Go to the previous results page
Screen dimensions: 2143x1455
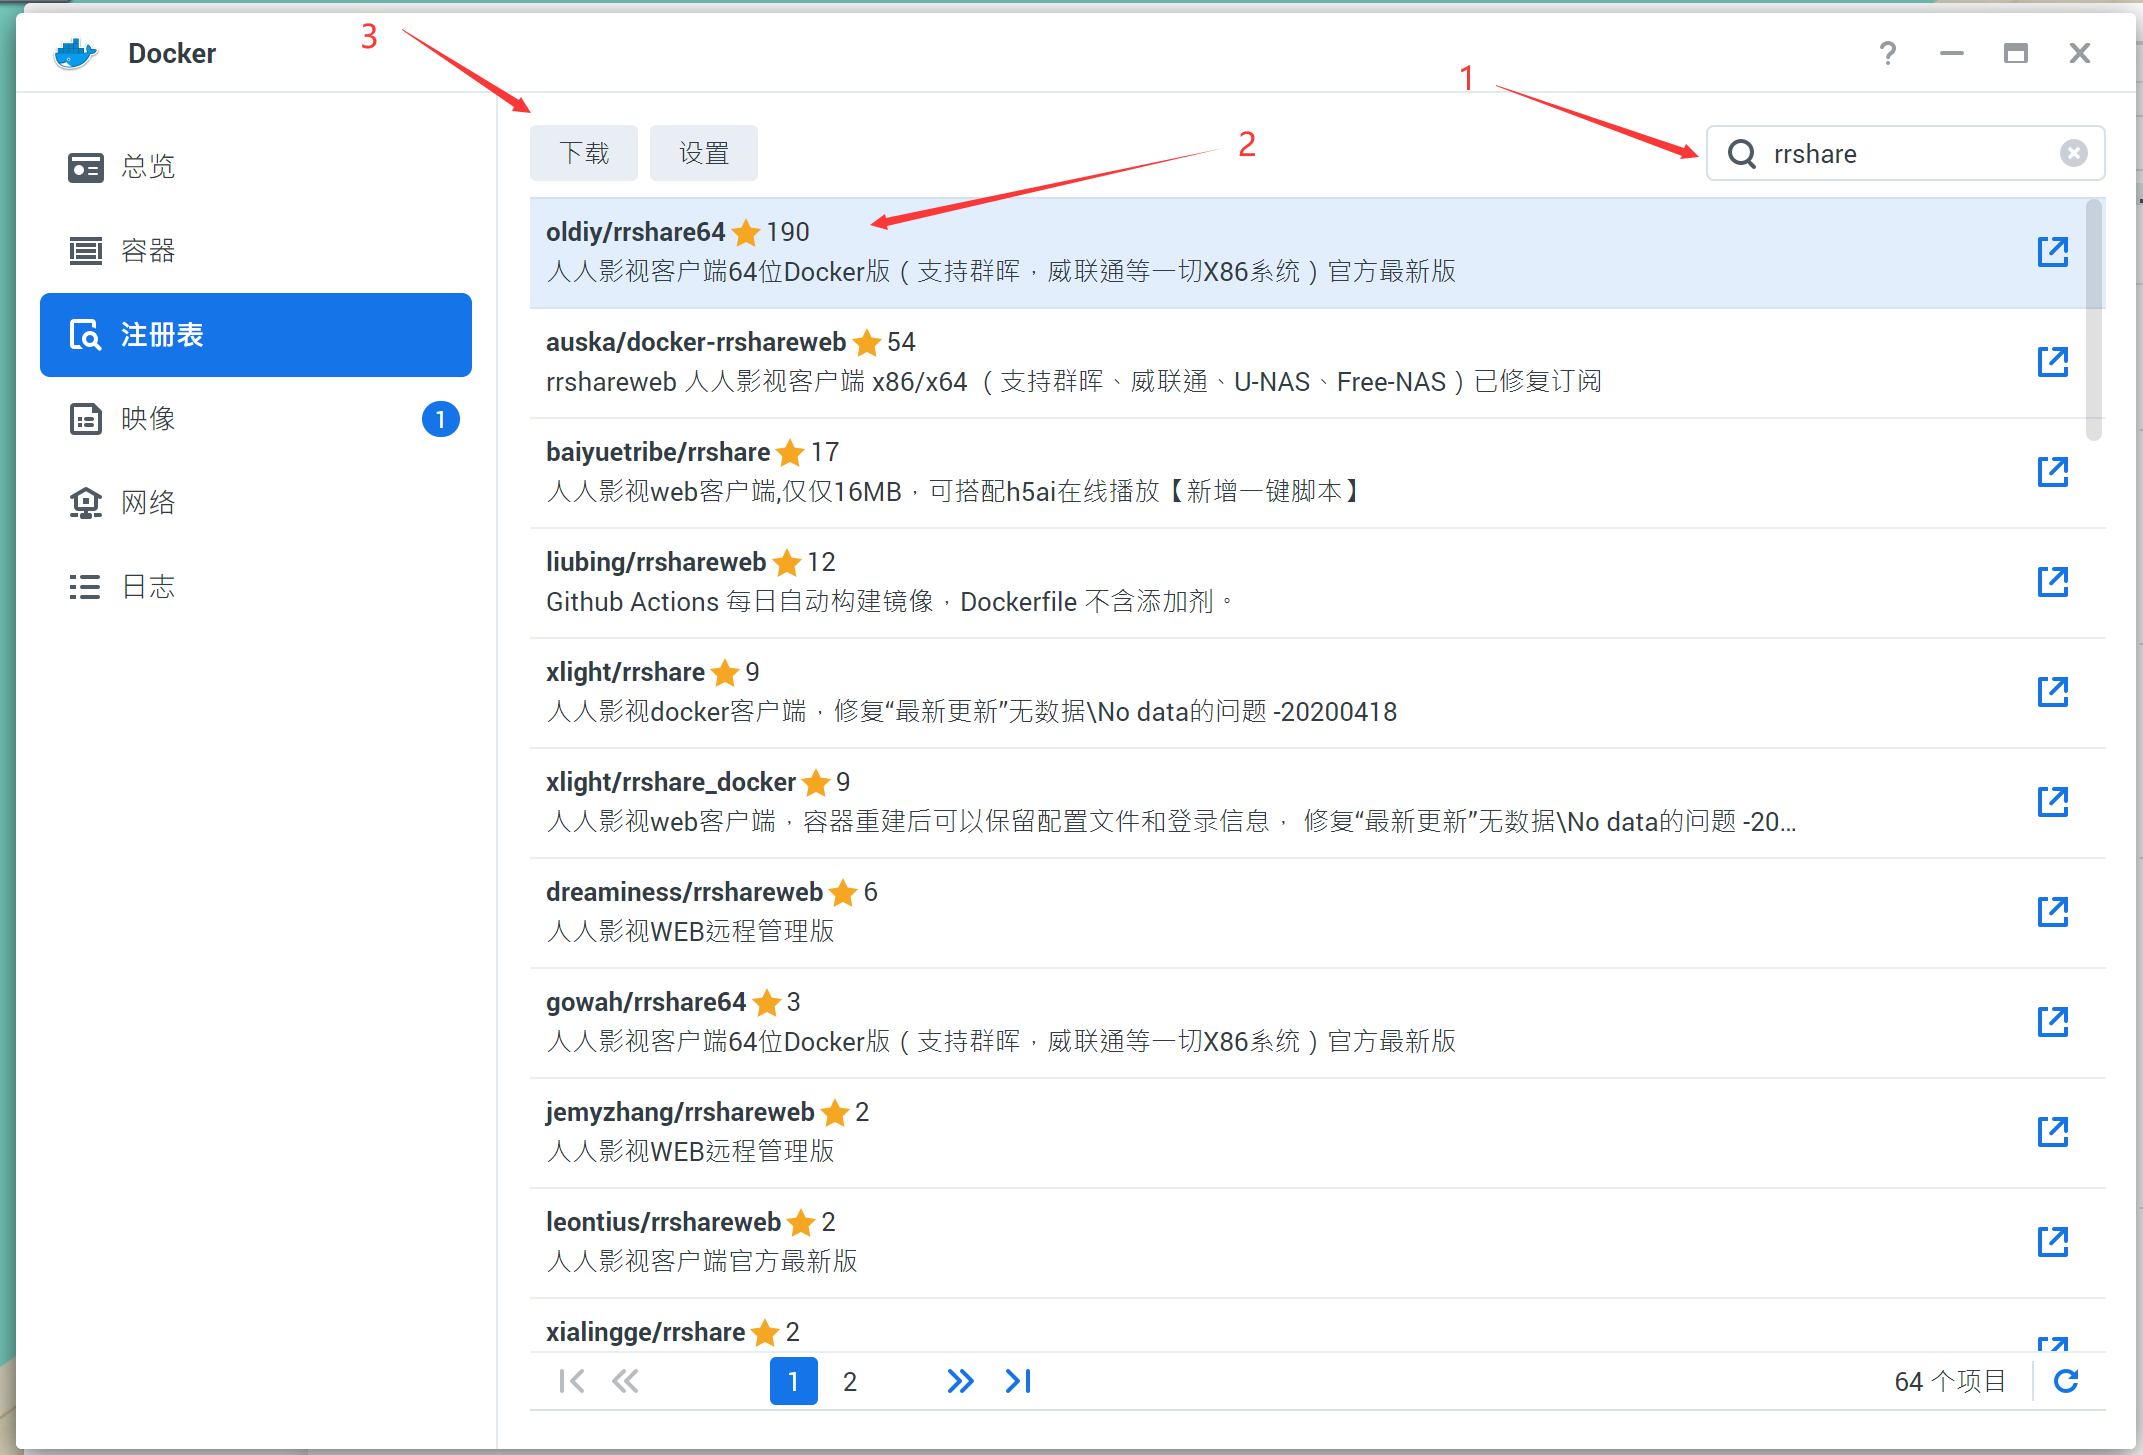tap(626, 1381)
